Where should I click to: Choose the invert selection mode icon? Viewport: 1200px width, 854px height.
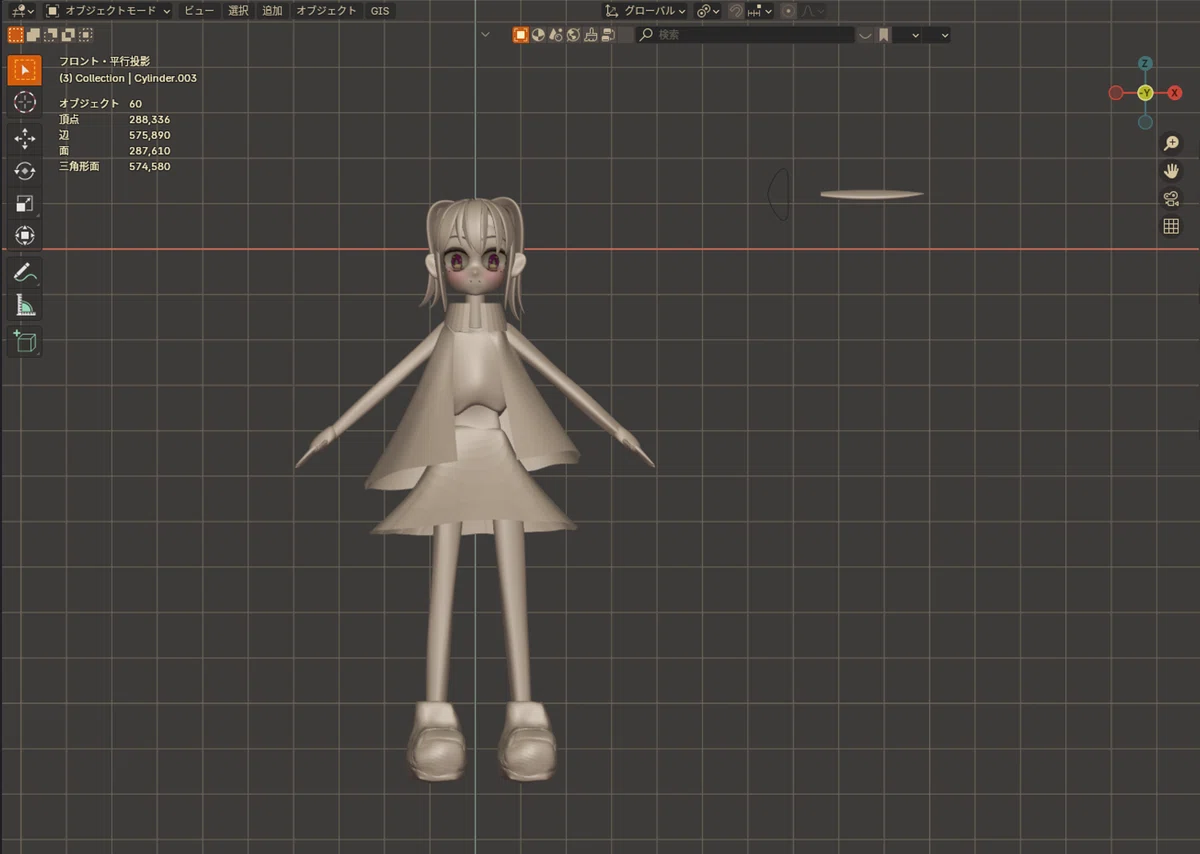click(x=68, y=34)
